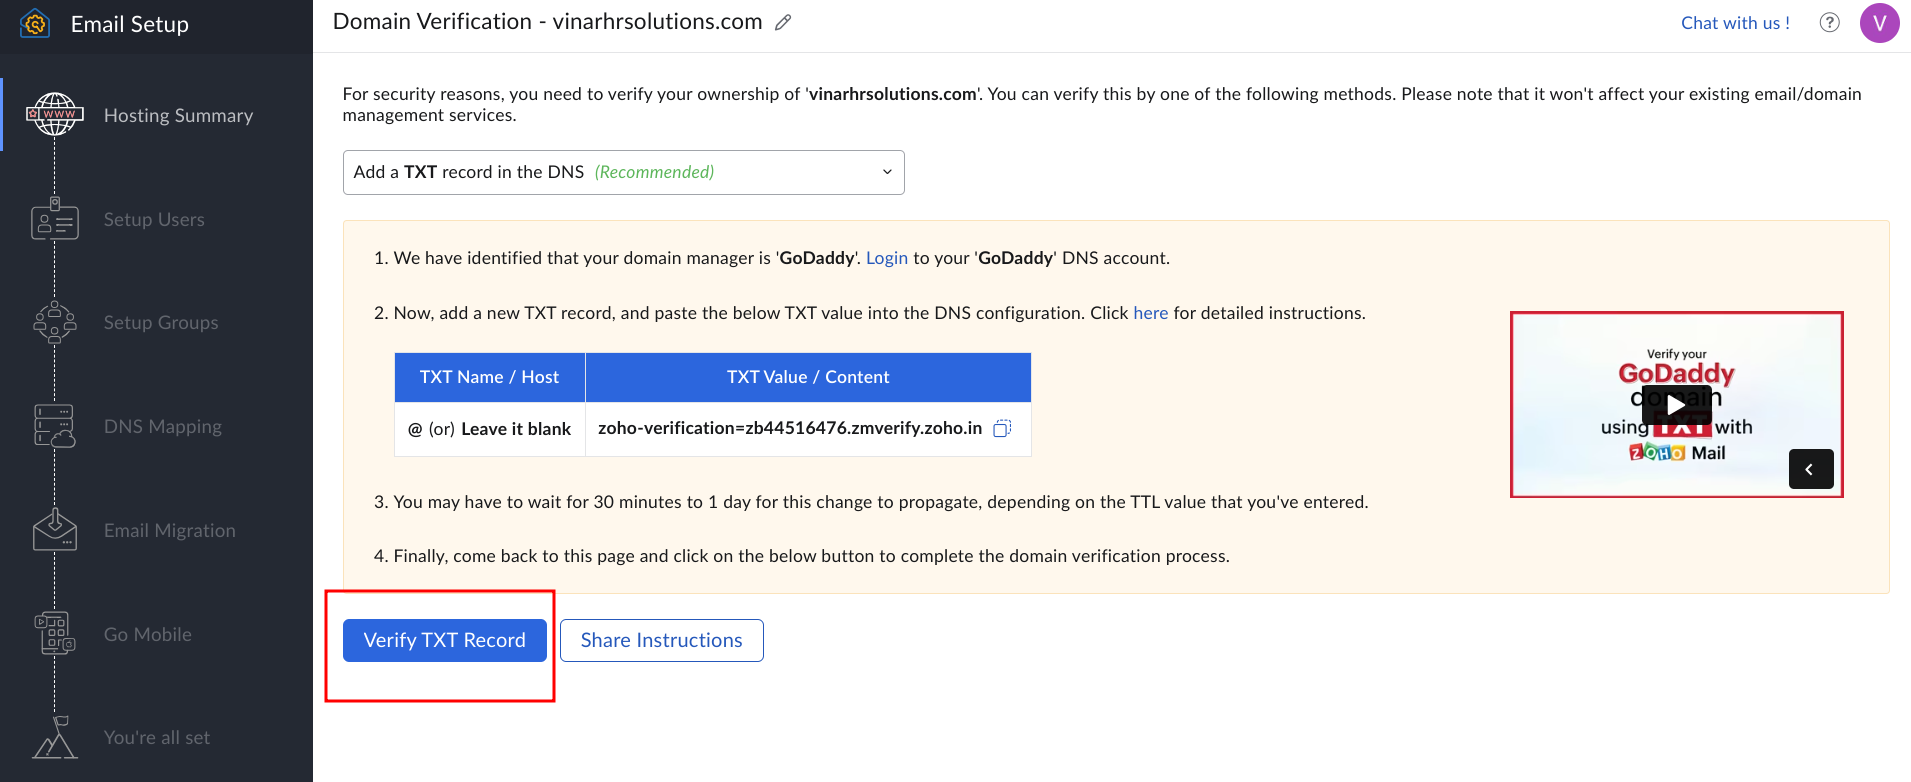Click the Email Setup gear logo

click(35, 24)
